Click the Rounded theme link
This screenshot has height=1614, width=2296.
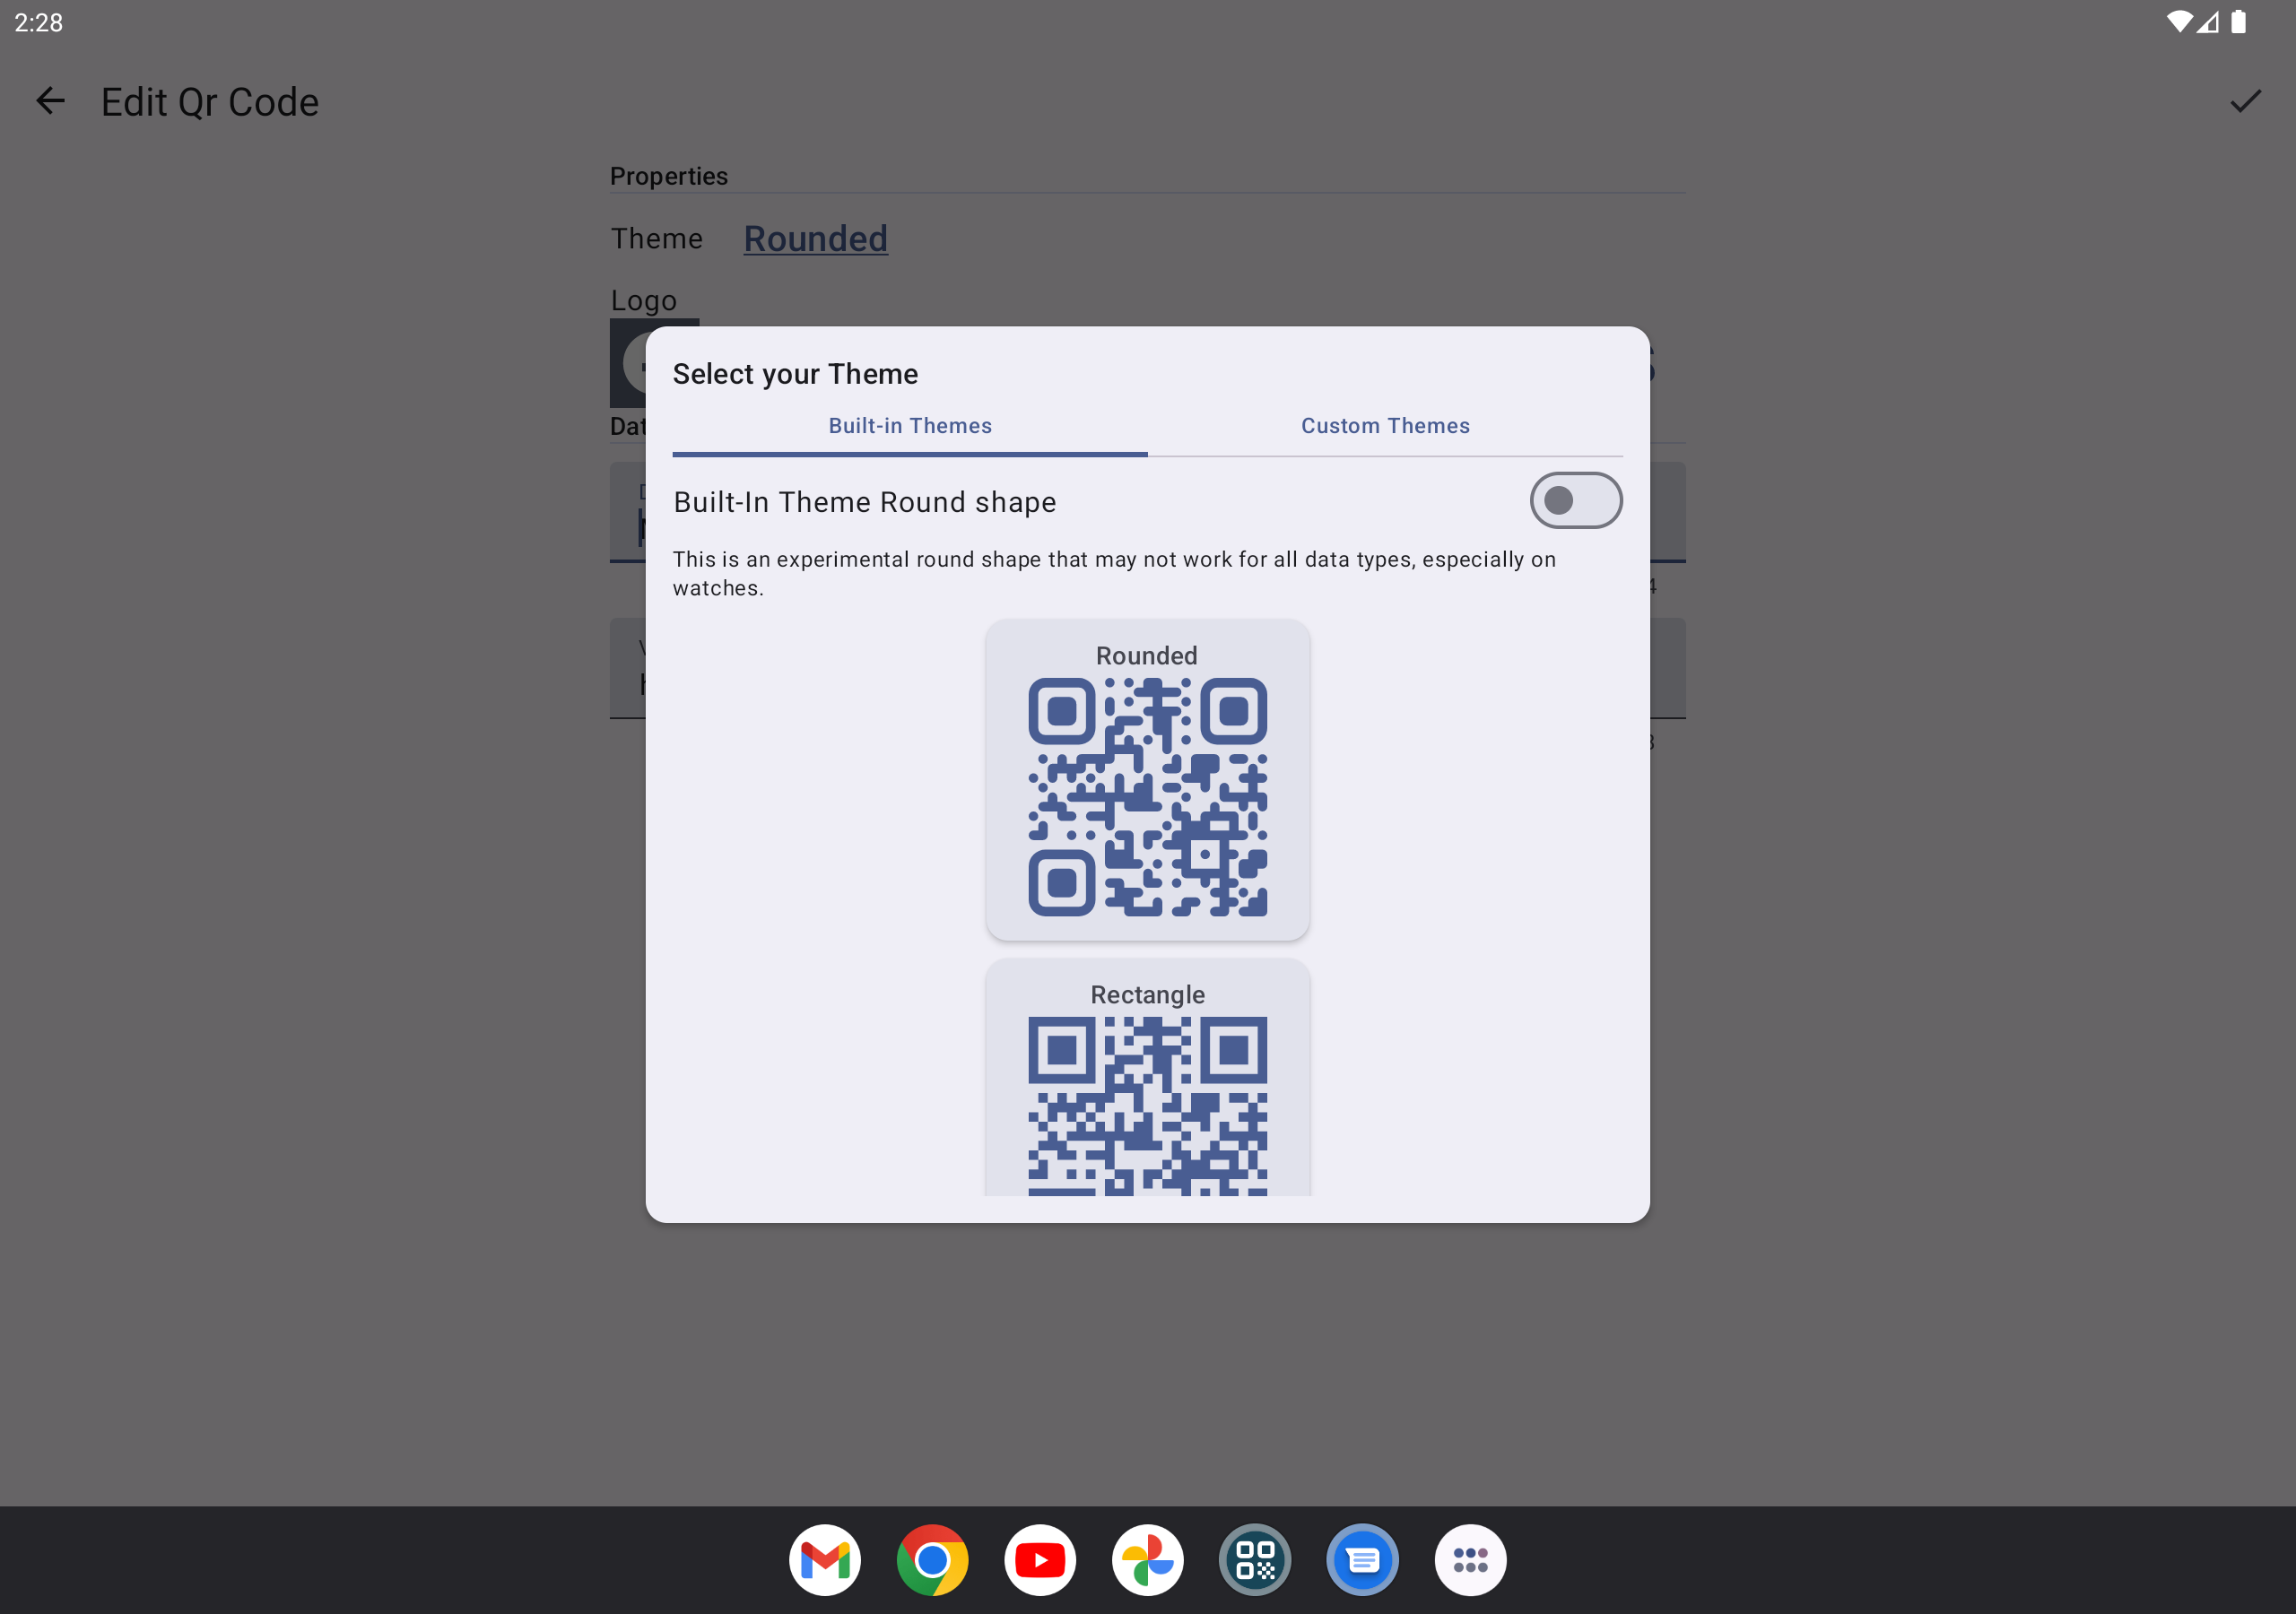815,239
